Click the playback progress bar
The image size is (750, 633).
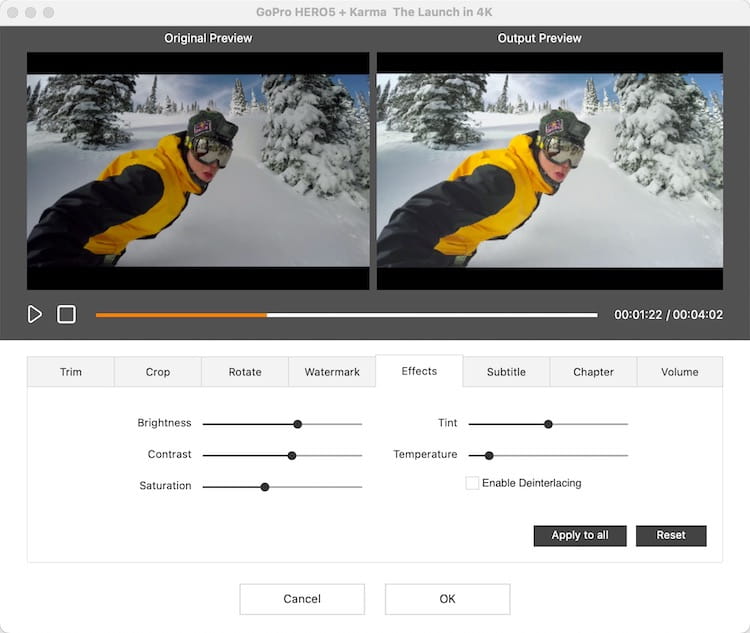click(346, 315)
